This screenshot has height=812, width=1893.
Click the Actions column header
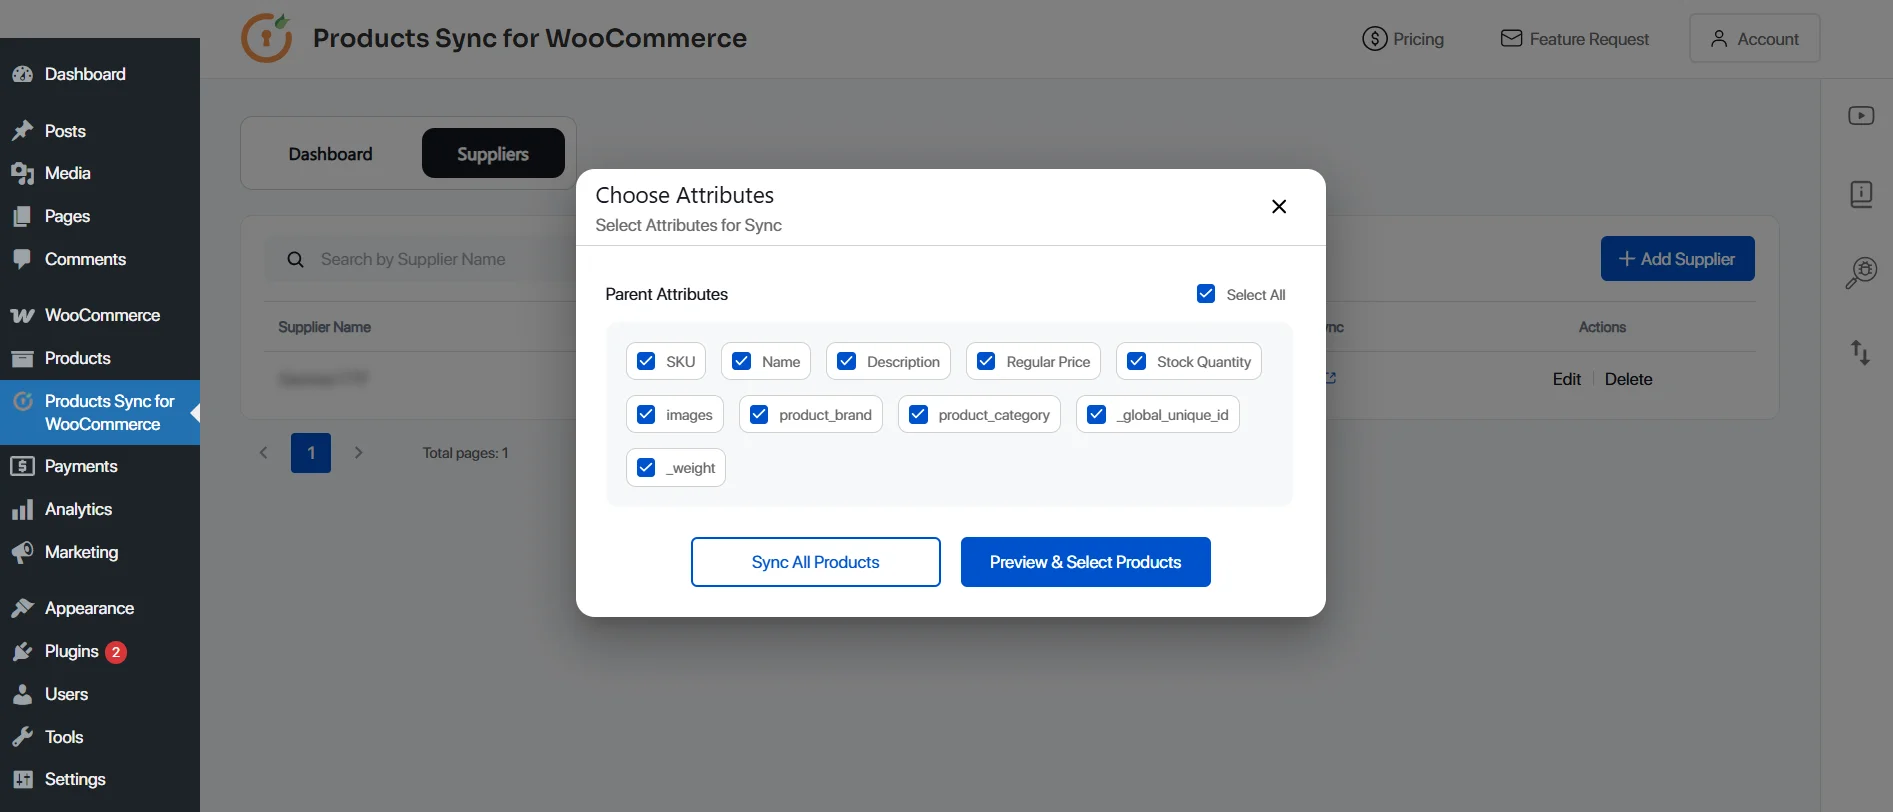pyautogui.click(x=1602, y=327)
